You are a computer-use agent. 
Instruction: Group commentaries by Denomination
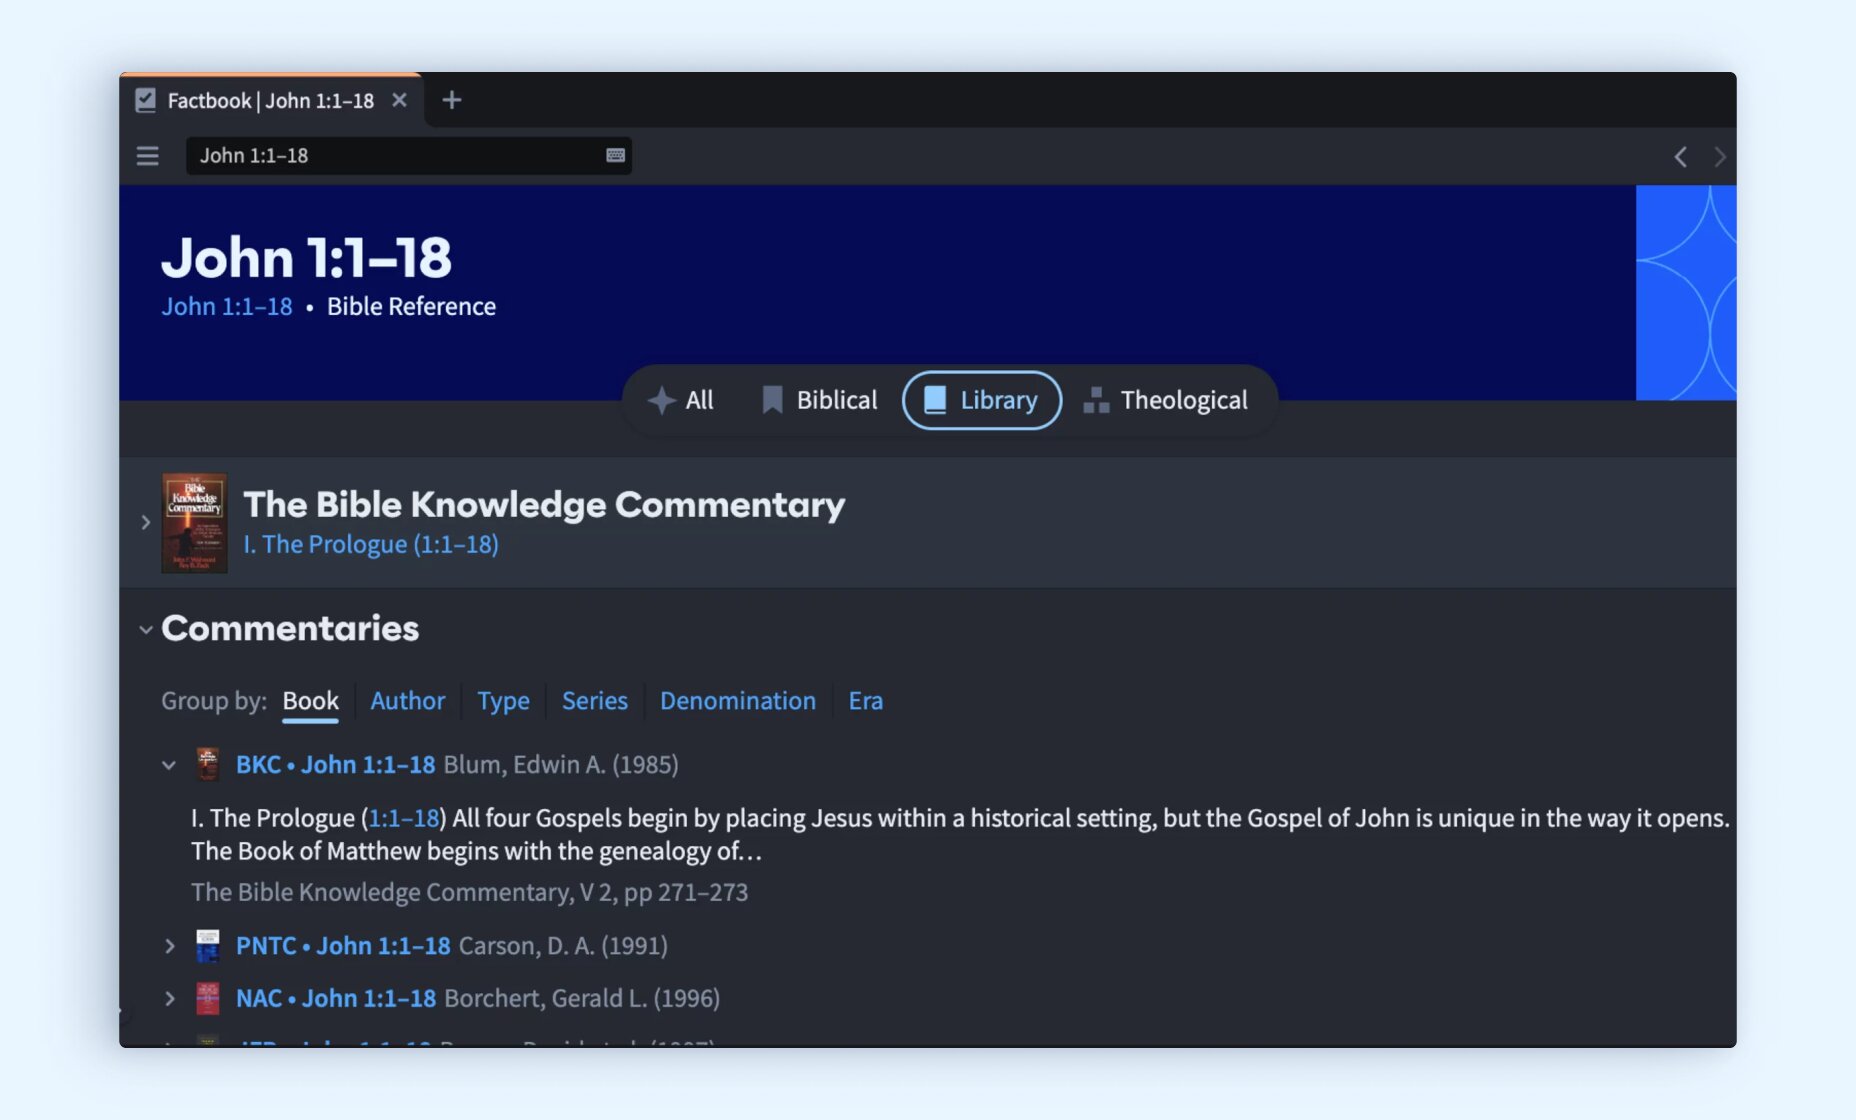pyautogui.click(x=738, y=701)
